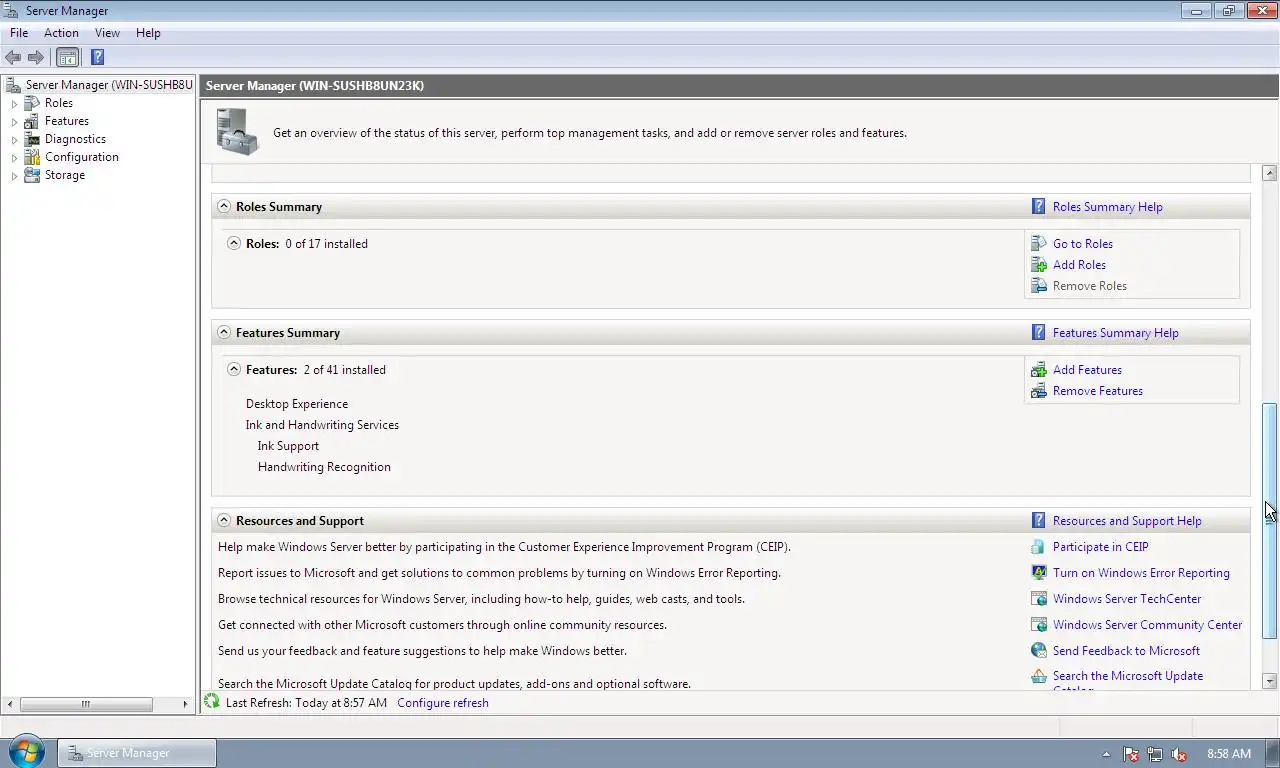The width and height of the screenshot is (1280, 768).
Task: Click the Windows Error Reporting icon
Action: pos(1039,573)
